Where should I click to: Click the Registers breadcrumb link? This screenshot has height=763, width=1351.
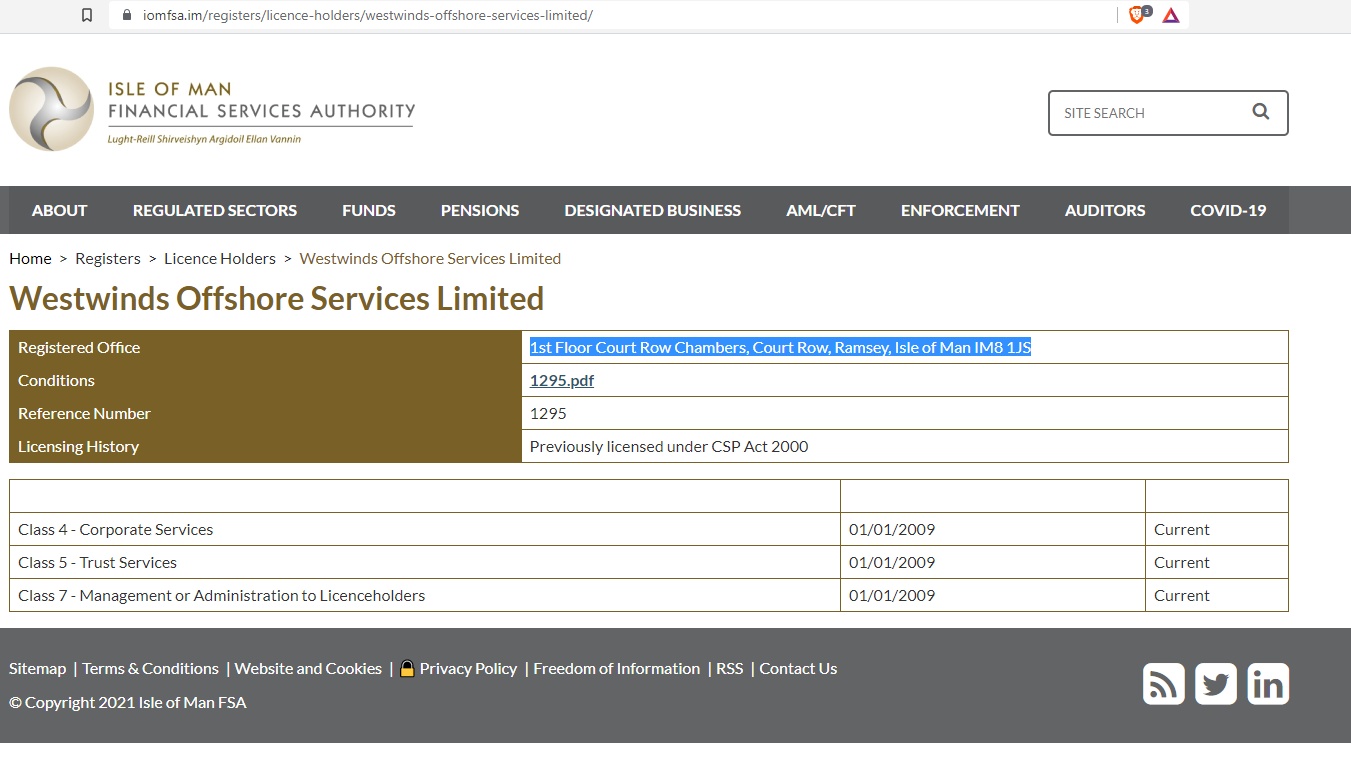click(108, 258)
